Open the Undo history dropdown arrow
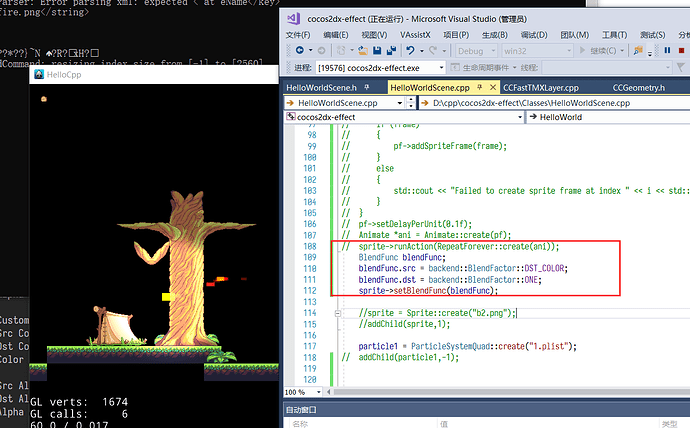The image size is (690, 428). 422,51
